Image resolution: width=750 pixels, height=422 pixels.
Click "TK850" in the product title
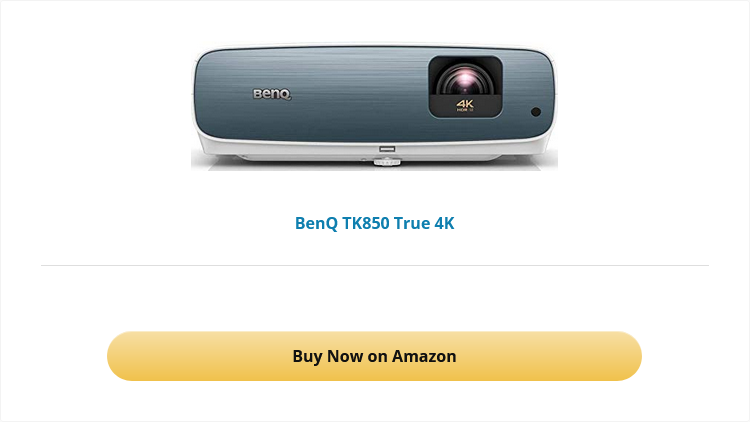tap(365, 223)
